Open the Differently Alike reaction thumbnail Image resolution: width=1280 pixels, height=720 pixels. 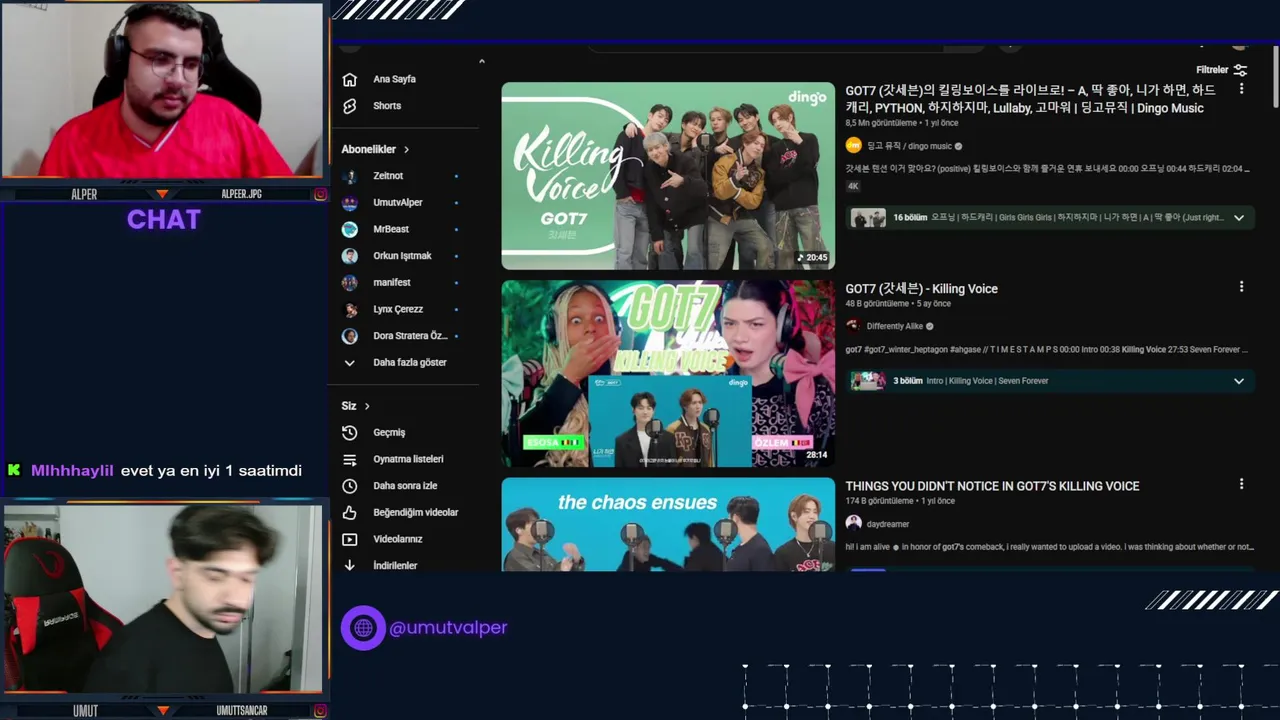[668, 373]
